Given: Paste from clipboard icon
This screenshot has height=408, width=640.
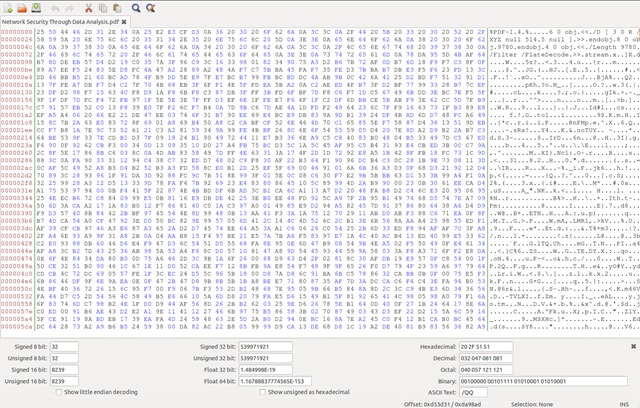Looking at the screenshot, I should click(117, 8).
